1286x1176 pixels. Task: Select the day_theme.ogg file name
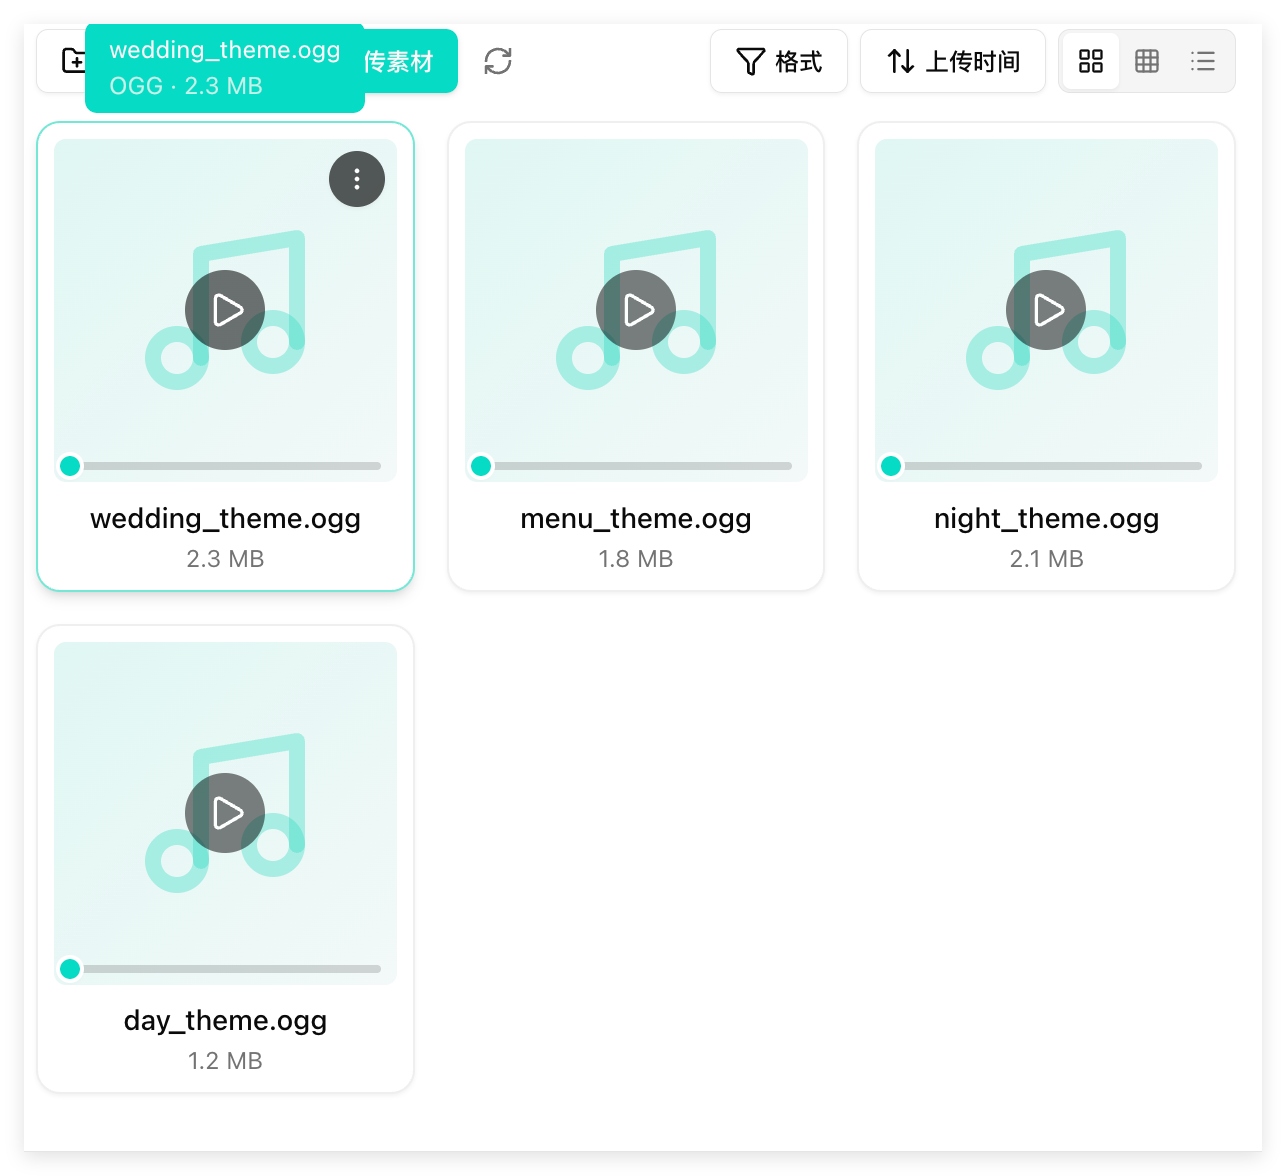coord(225,1020)
